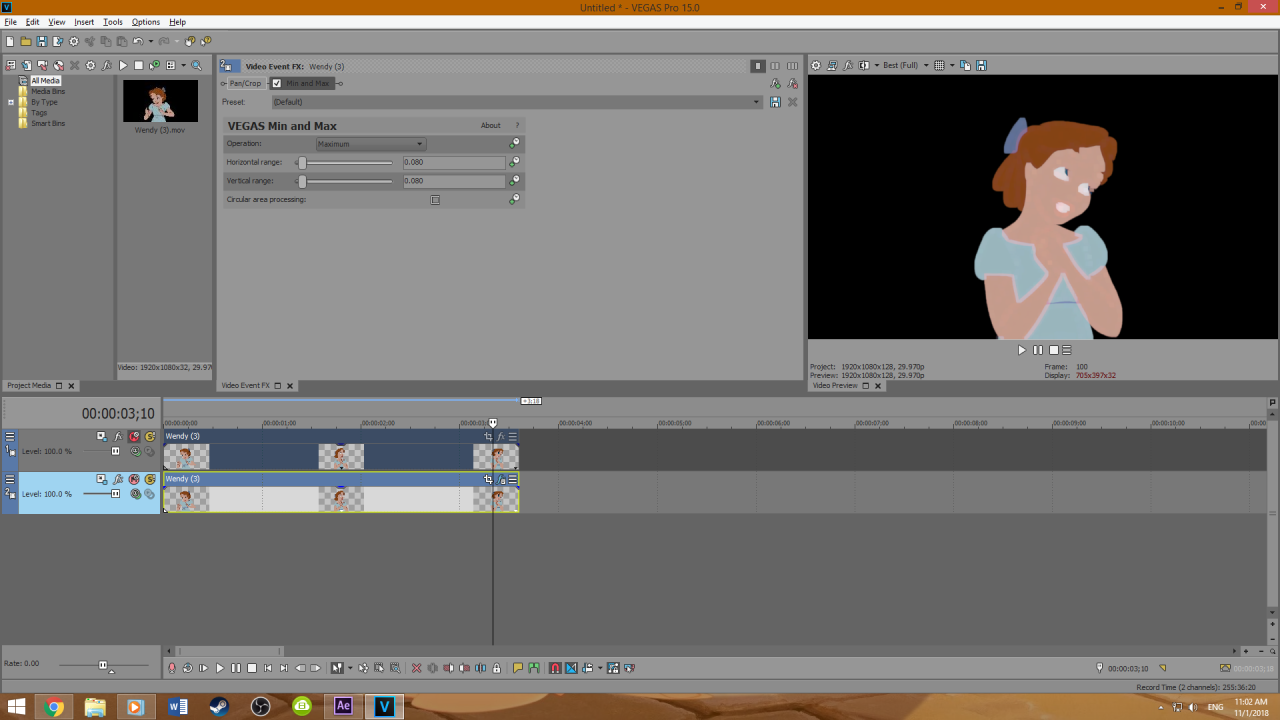Click the Track FX icon on track 2

pos(118,479)
